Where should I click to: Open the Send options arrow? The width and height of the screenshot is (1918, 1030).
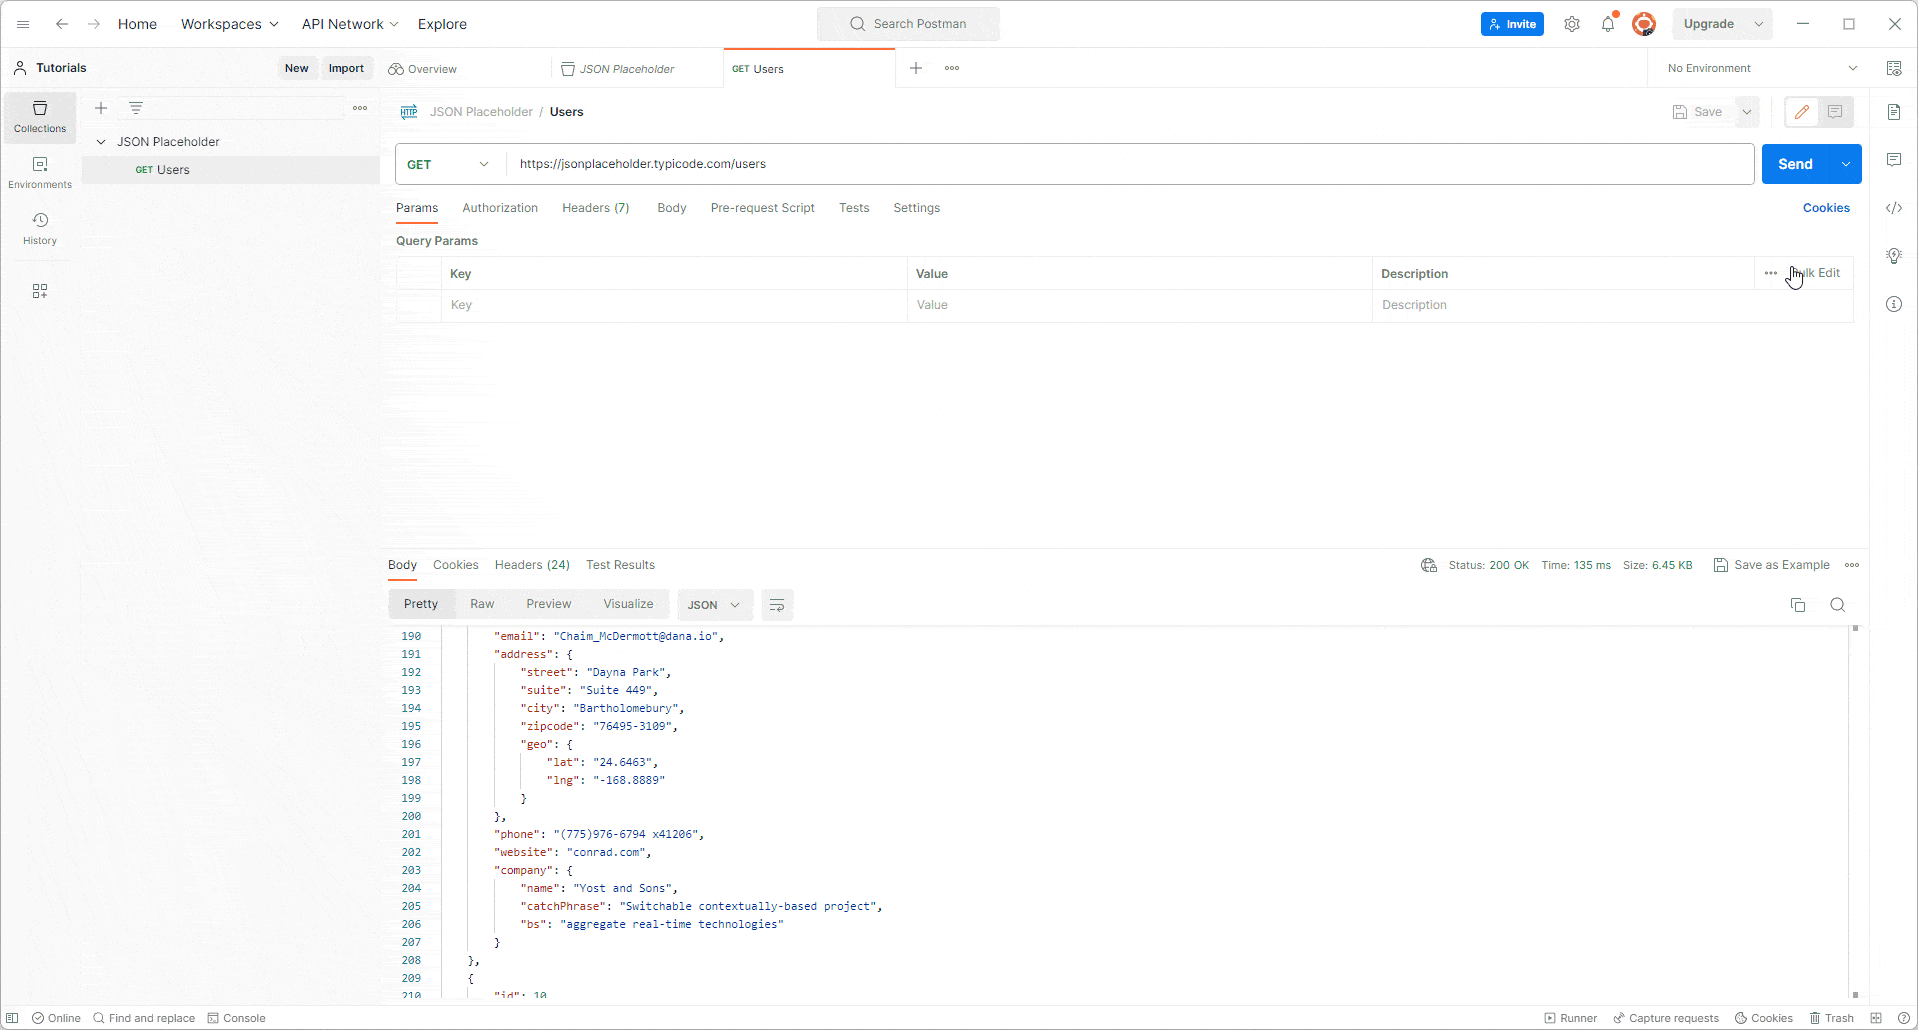1846,164
